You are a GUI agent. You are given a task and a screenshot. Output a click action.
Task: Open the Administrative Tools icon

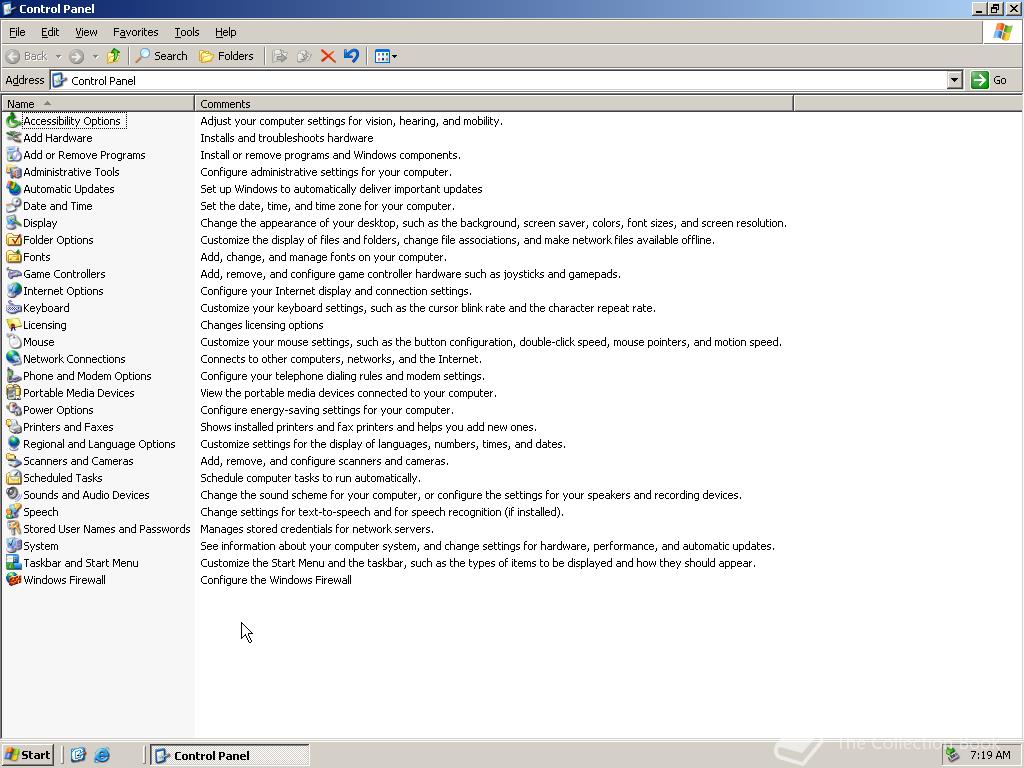13,172
